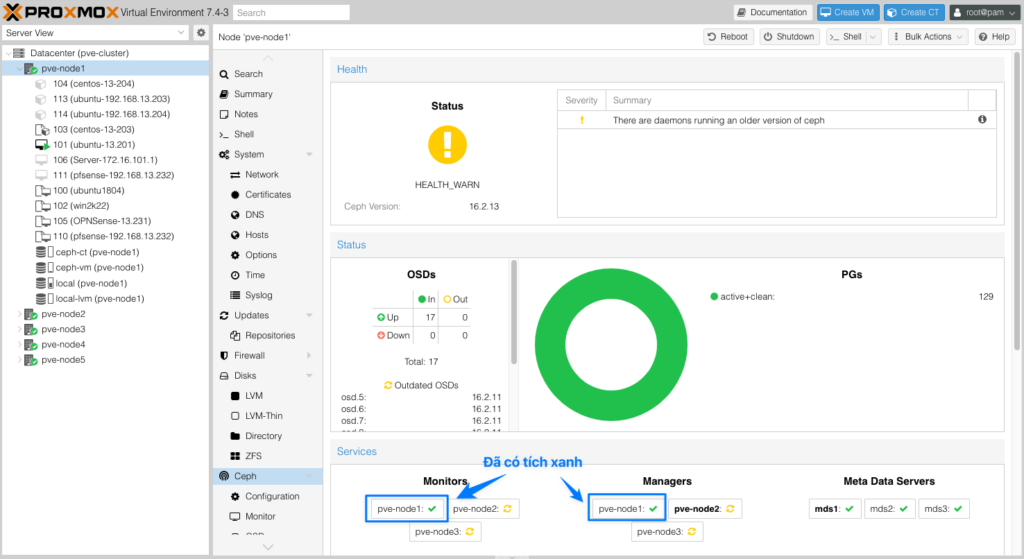Click the Repositories files icon
The width and height of the screenshot is (1024, 559).
click(x=235, y=336)
